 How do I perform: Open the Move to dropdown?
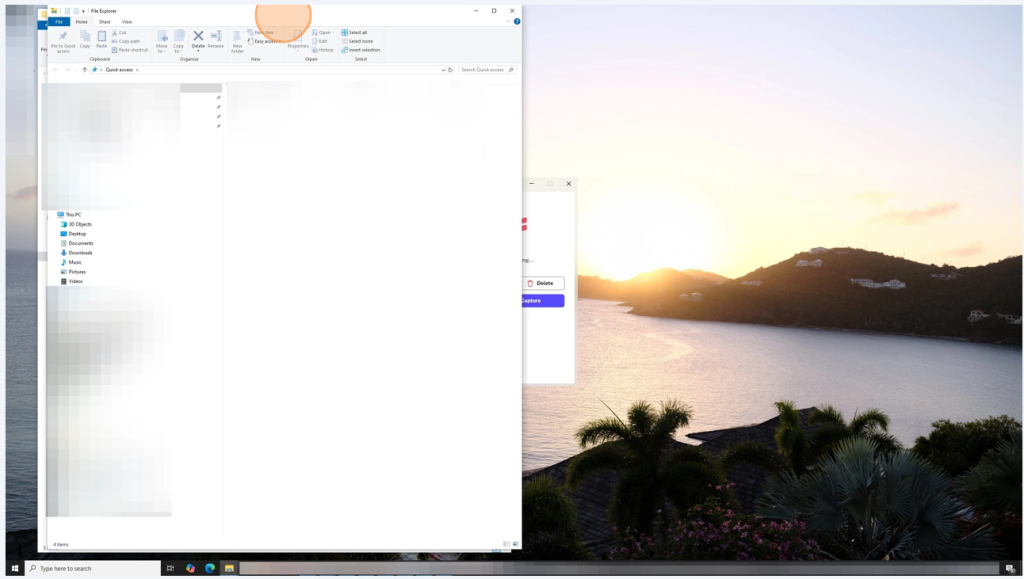click(162, 40)
